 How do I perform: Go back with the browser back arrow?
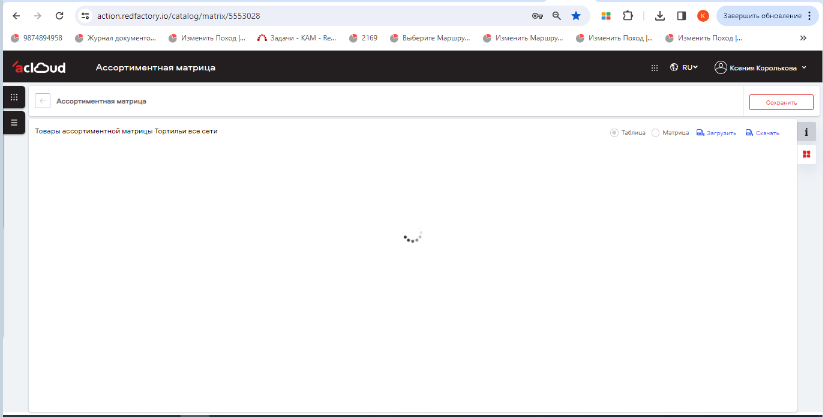(16, 16)
